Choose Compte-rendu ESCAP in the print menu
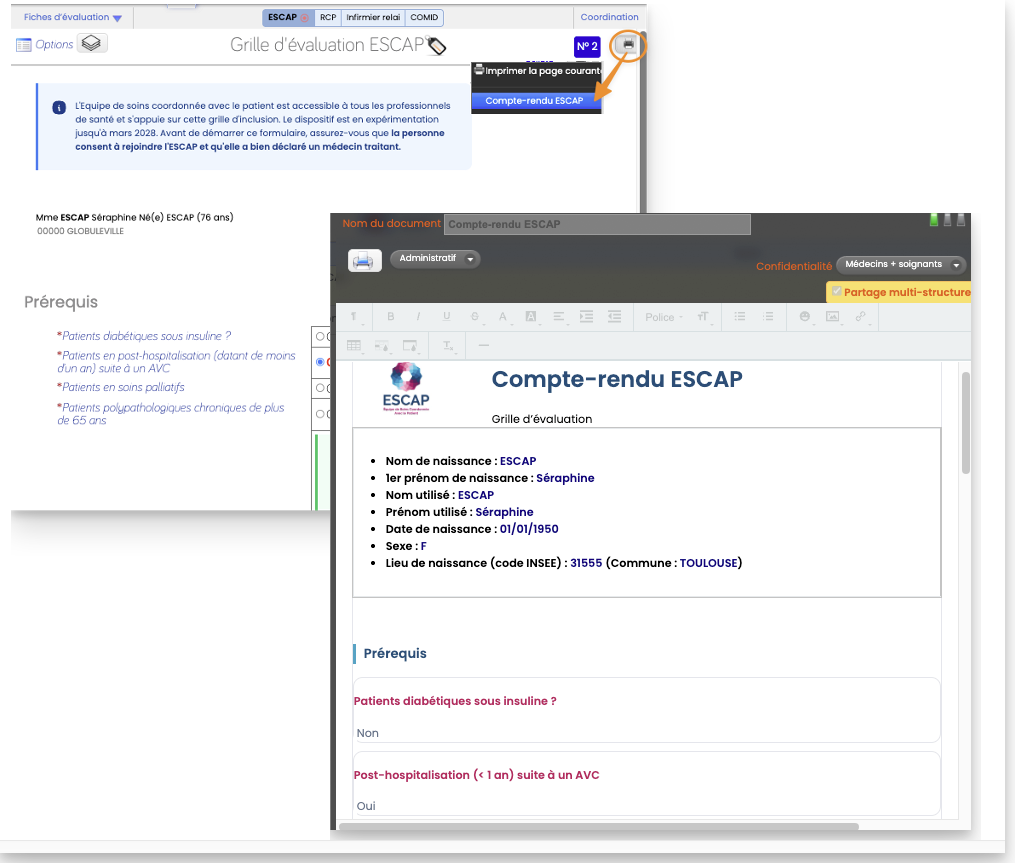The image size is (1015, 863). pos(537,100)
